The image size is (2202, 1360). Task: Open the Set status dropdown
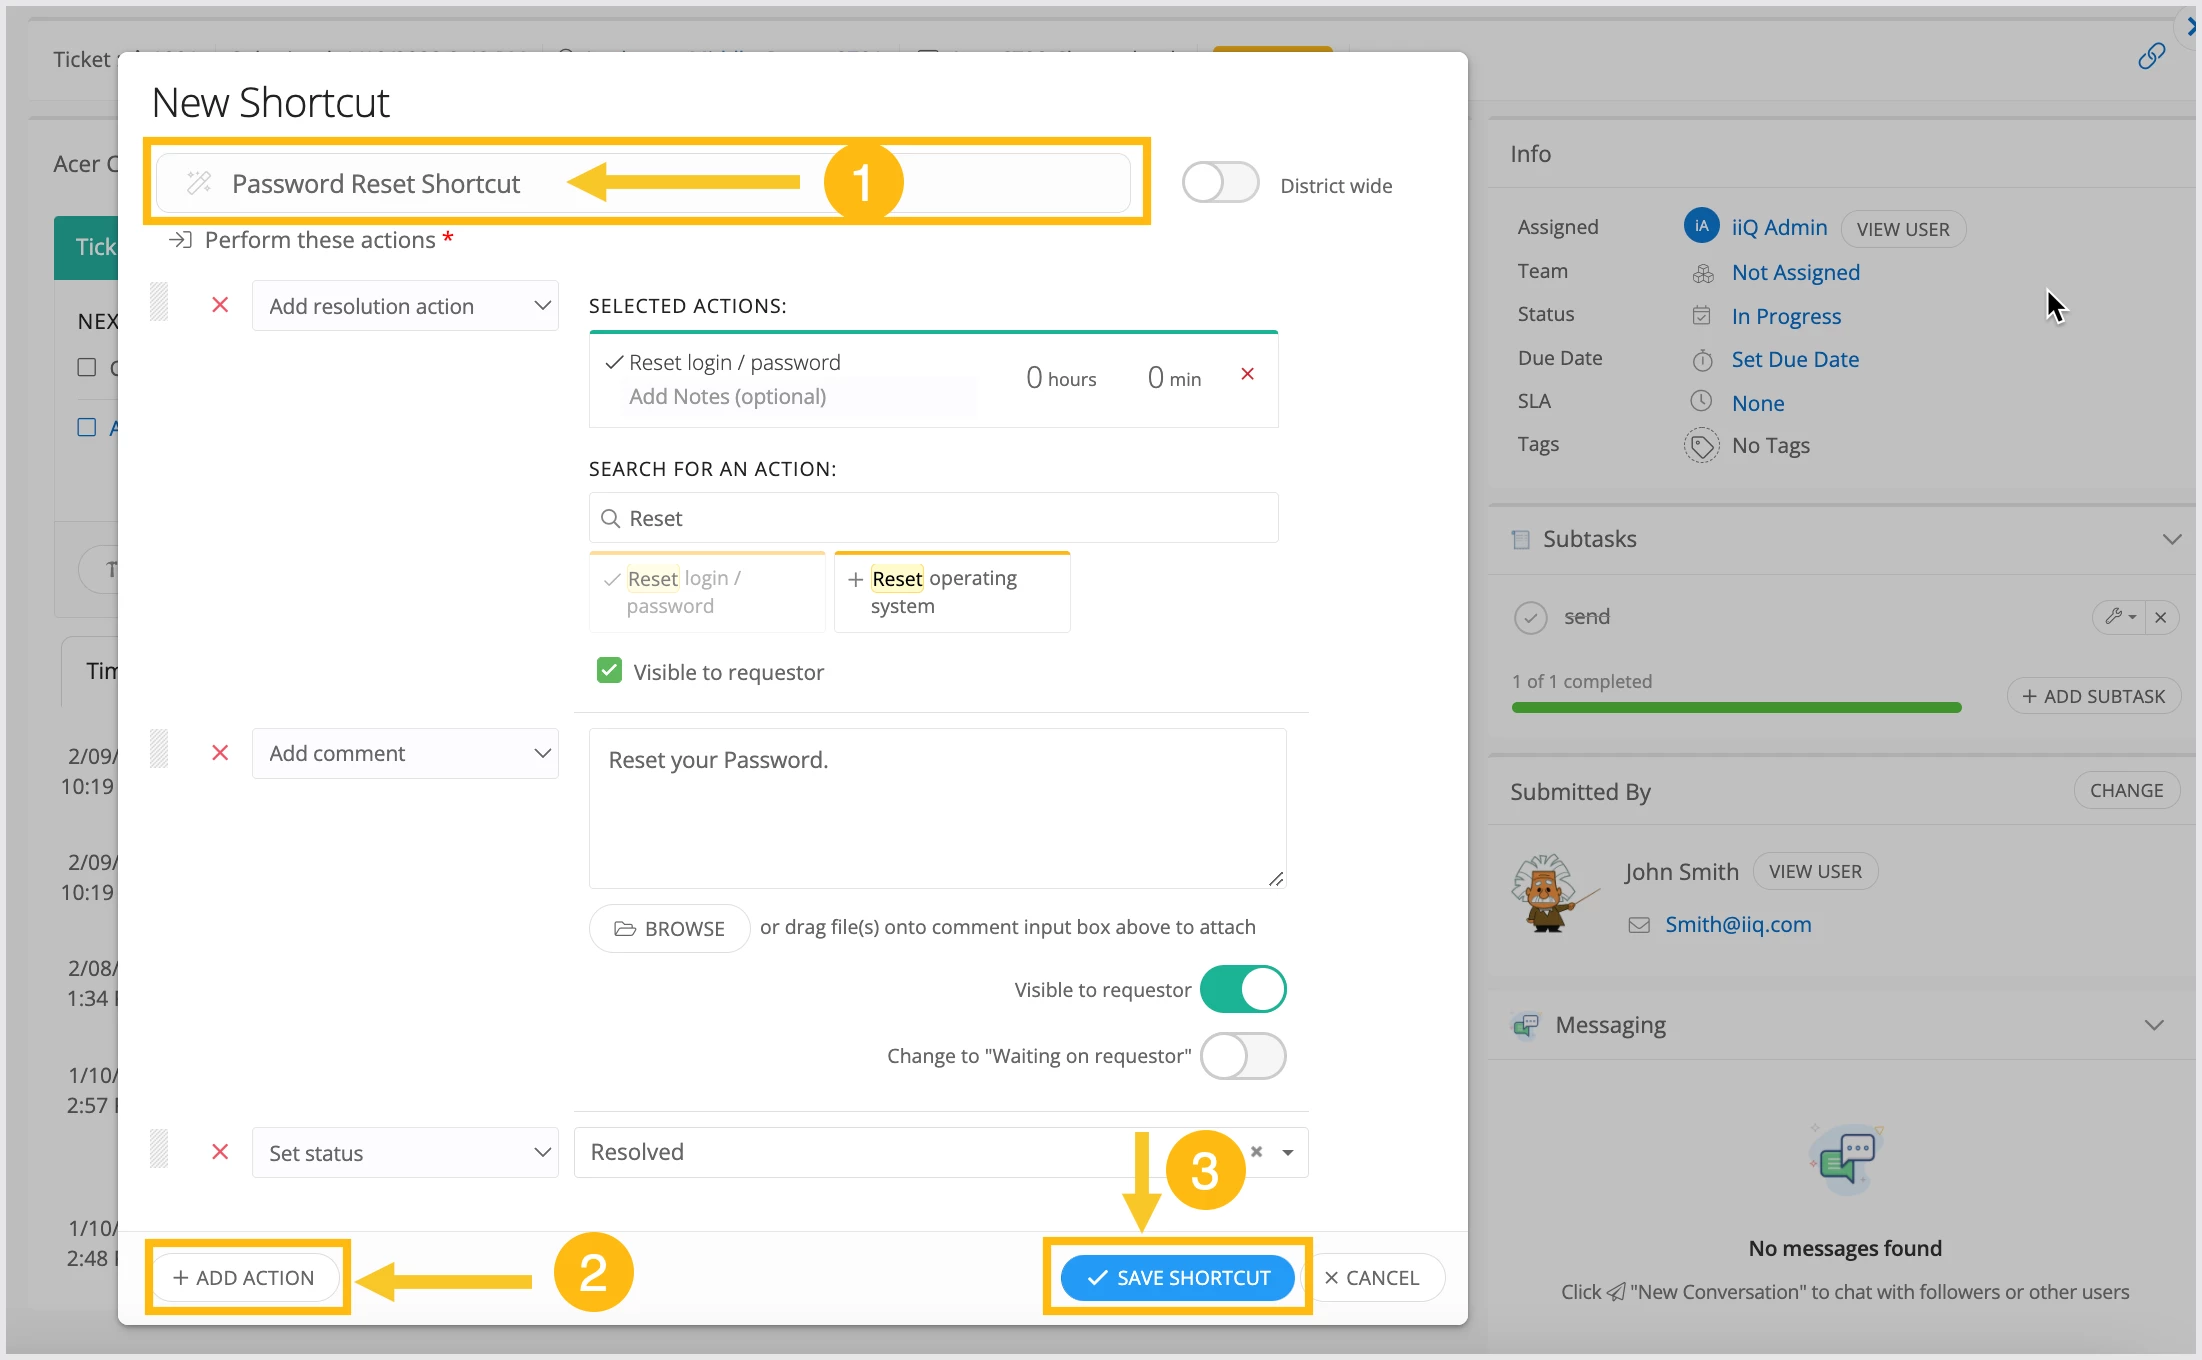click(x=404, y=1153)
